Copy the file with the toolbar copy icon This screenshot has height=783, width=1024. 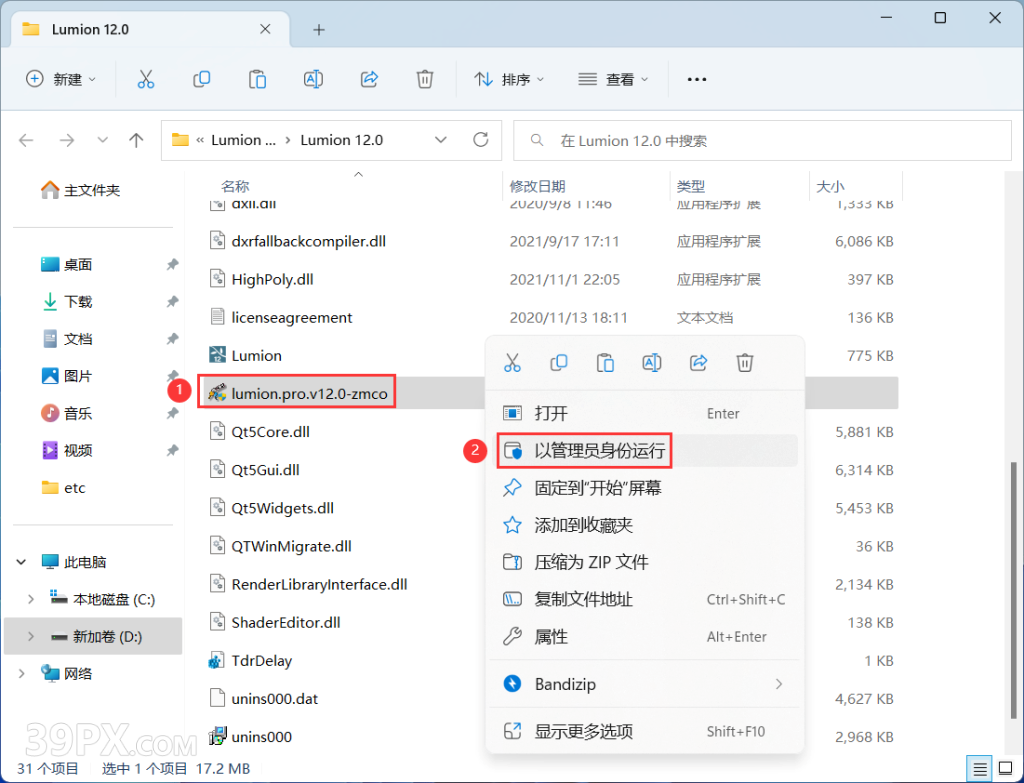click(x=201, y=79)
